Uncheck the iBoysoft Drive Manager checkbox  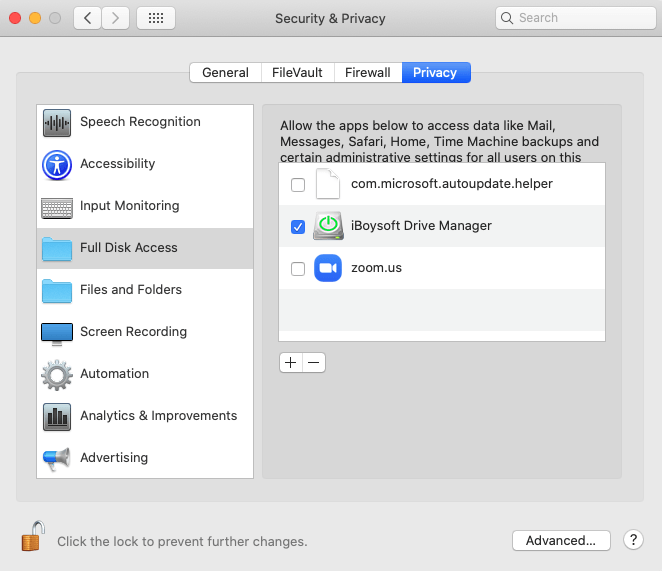298,227
